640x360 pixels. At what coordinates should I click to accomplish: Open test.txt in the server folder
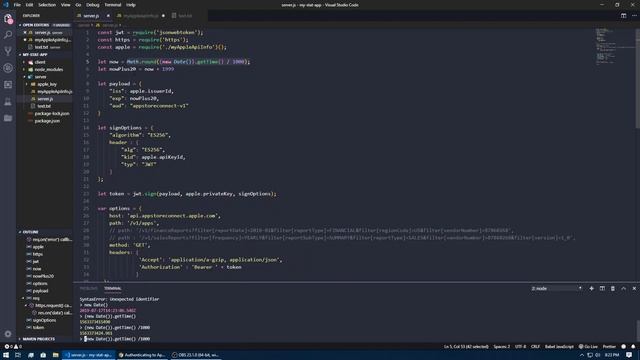[44, 106]
